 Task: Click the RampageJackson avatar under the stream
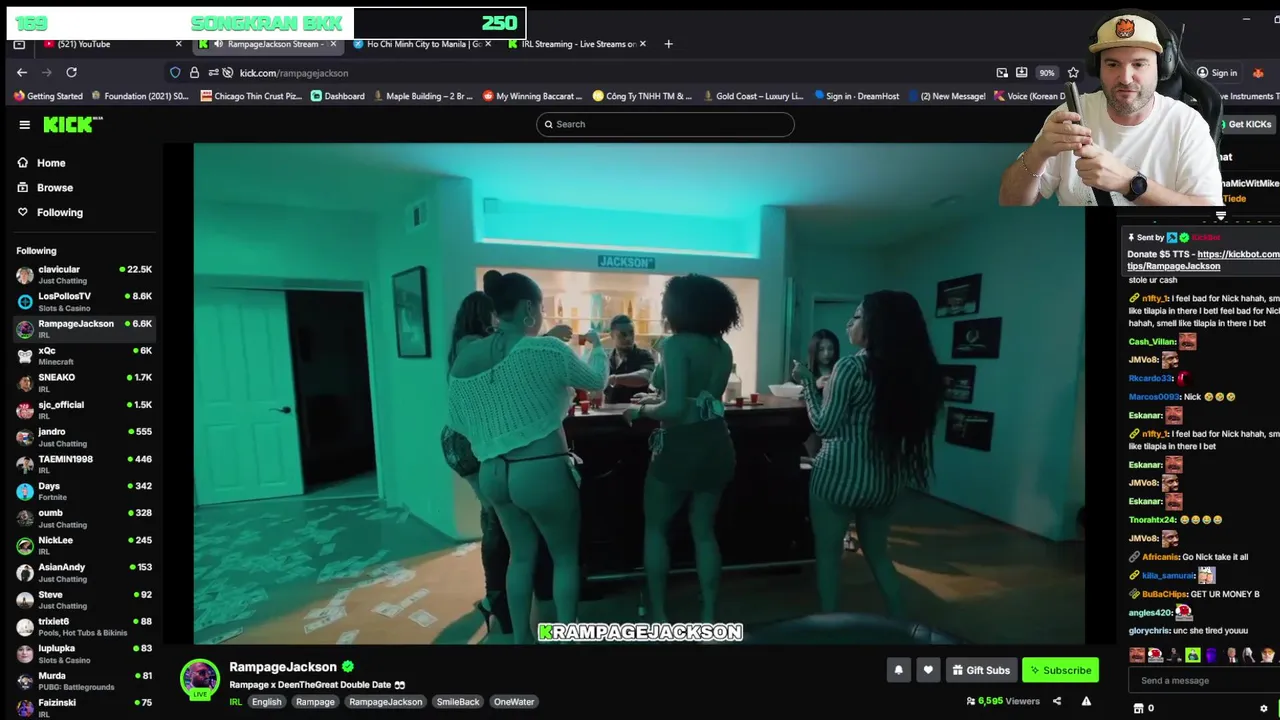tap(200, 678)
